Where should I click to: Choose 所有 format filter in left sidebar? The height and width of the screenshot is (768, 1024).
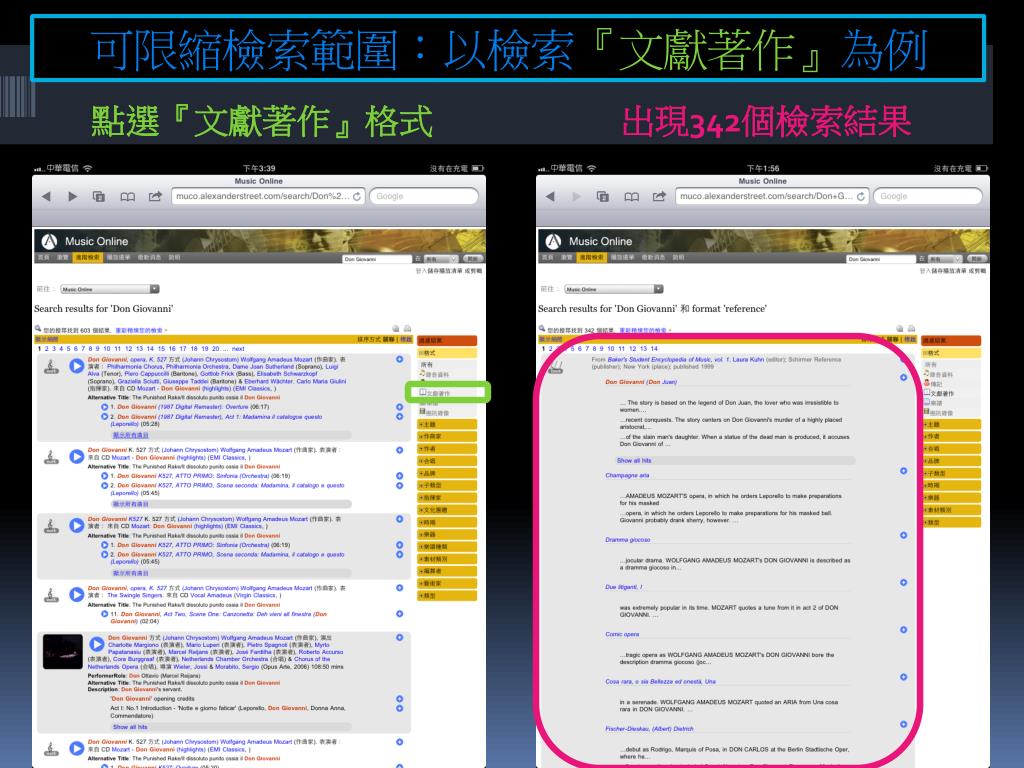(427, 364)
